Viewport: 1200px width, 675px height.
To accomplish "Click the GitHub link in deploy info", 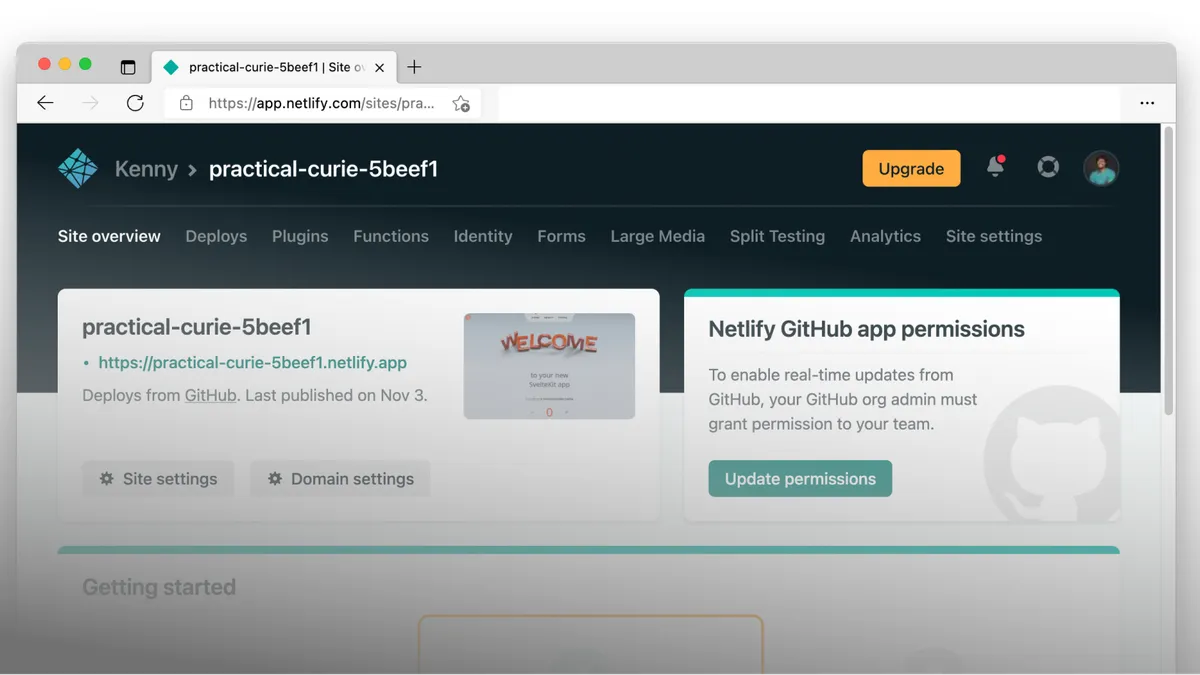I will (x=210, y=395).
